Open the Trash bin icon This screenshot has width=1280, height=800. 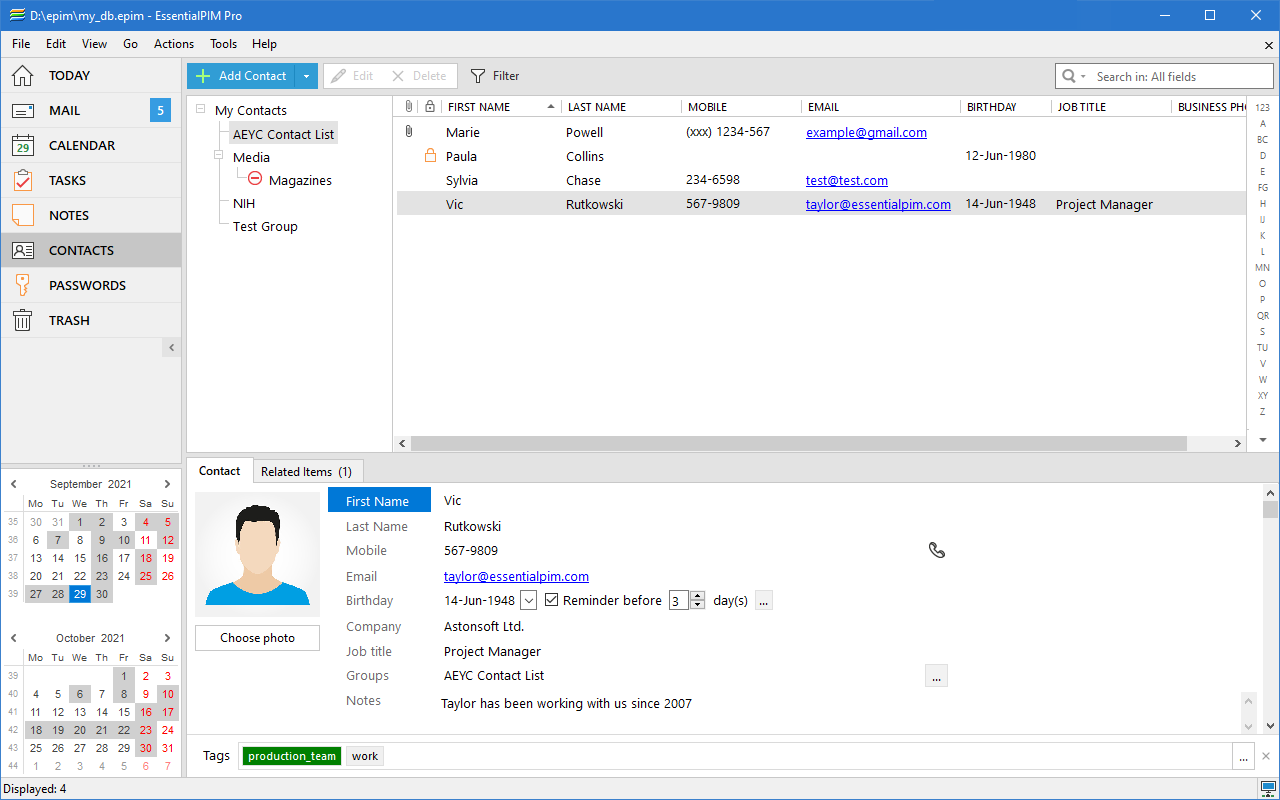point(23,321)
